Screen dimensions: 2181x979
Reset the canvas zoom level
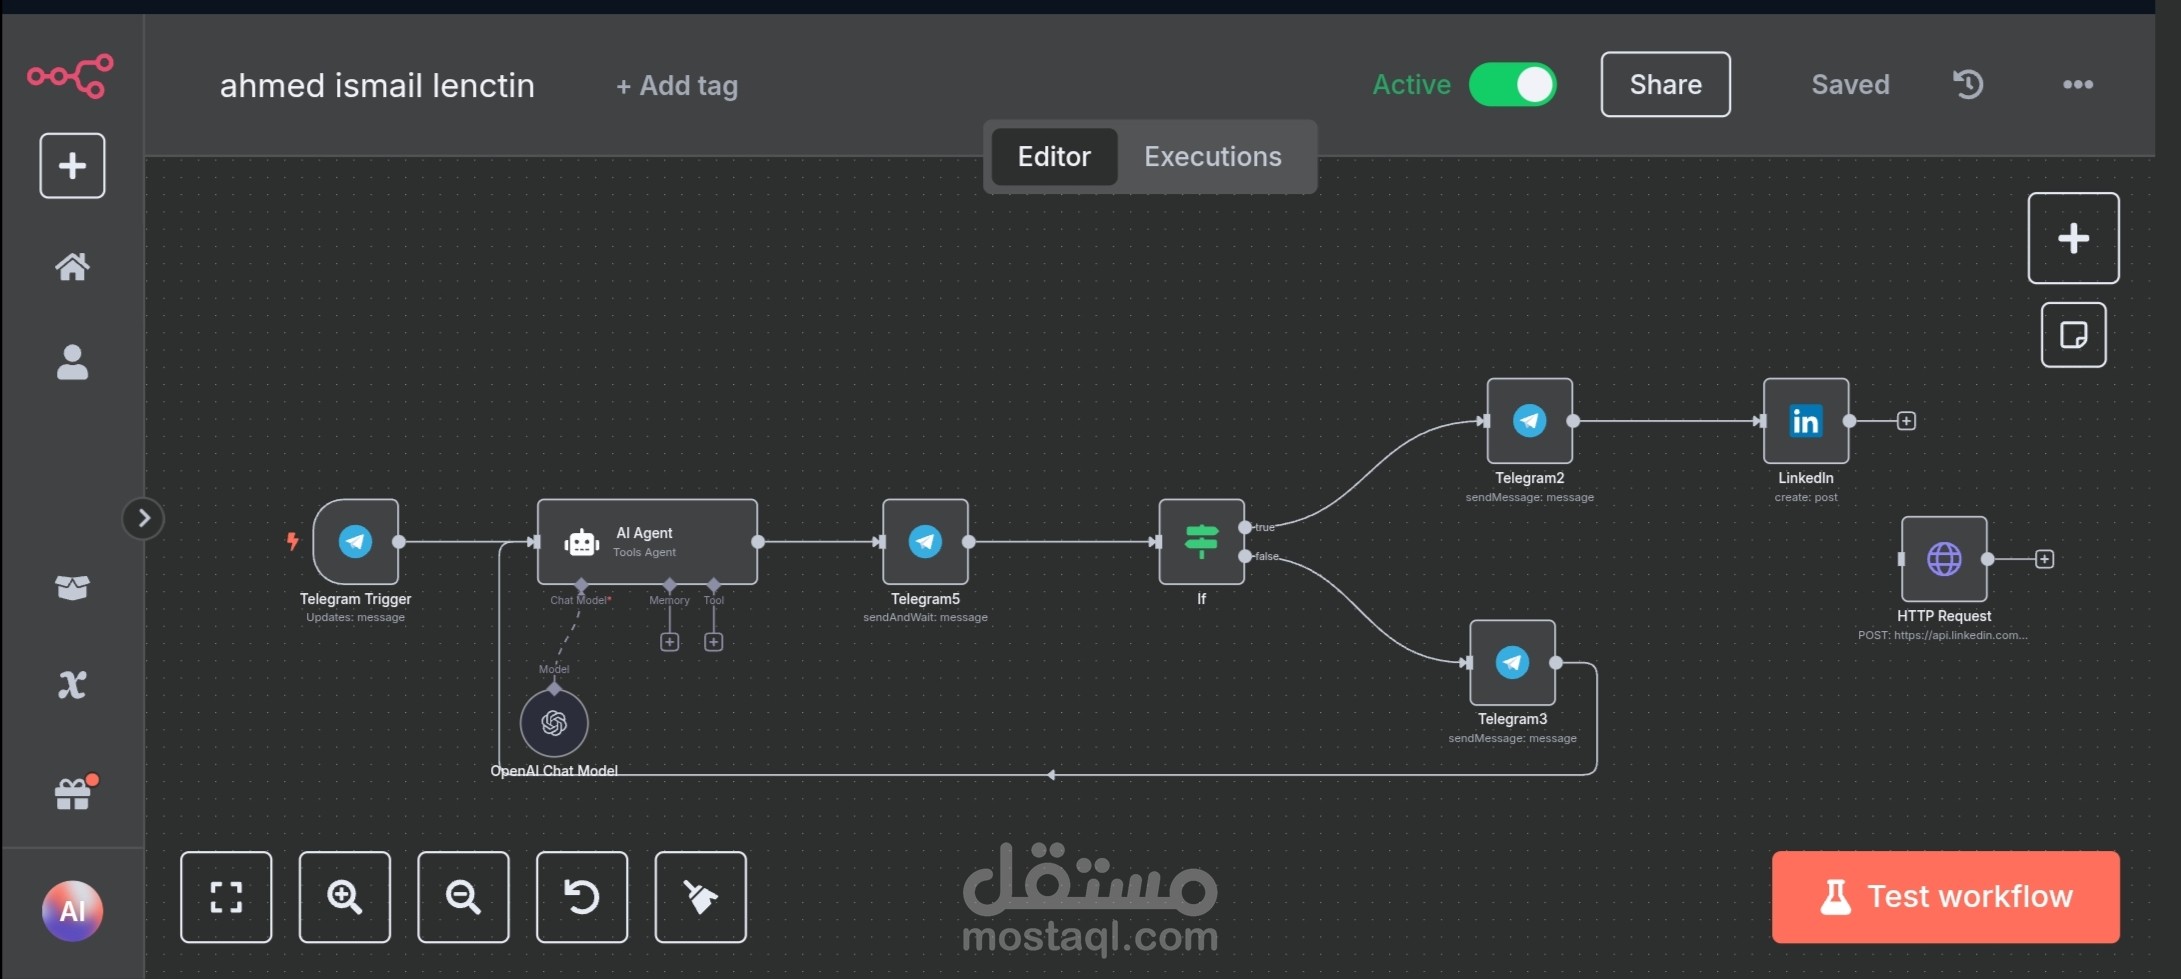(x=582, y=897)
